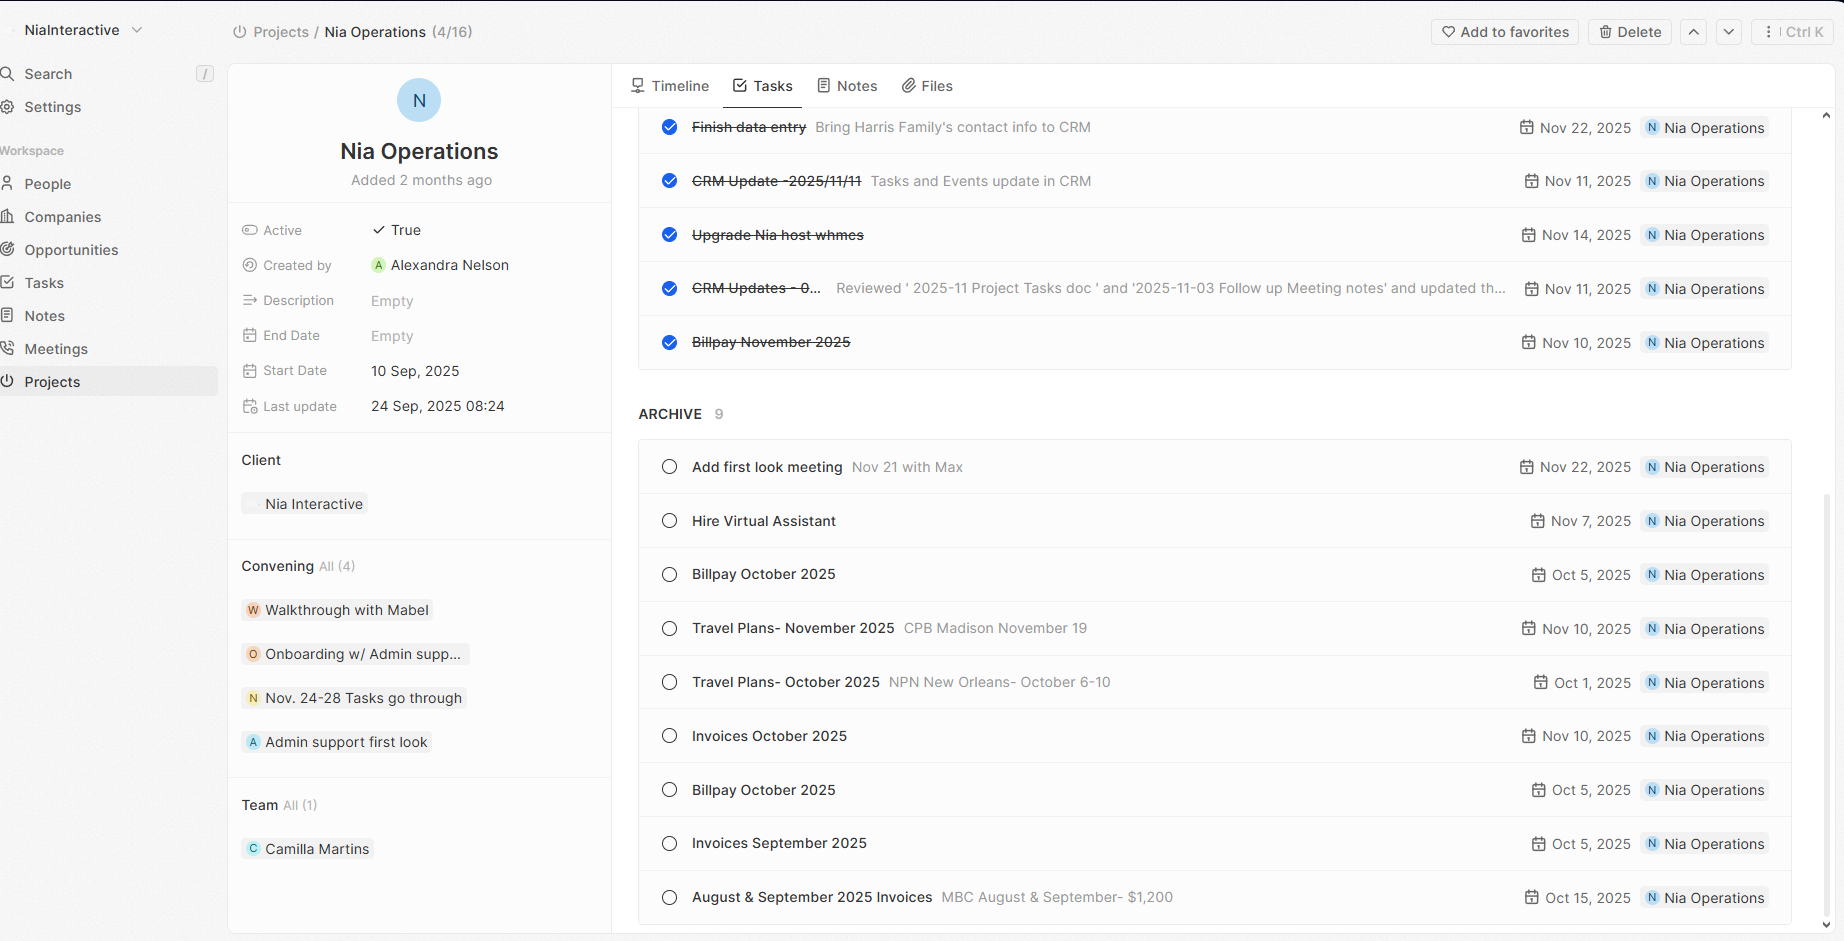Check off Add first look meeting task
The height and width of the screenshot is (941, 1844).
point(670,467)
